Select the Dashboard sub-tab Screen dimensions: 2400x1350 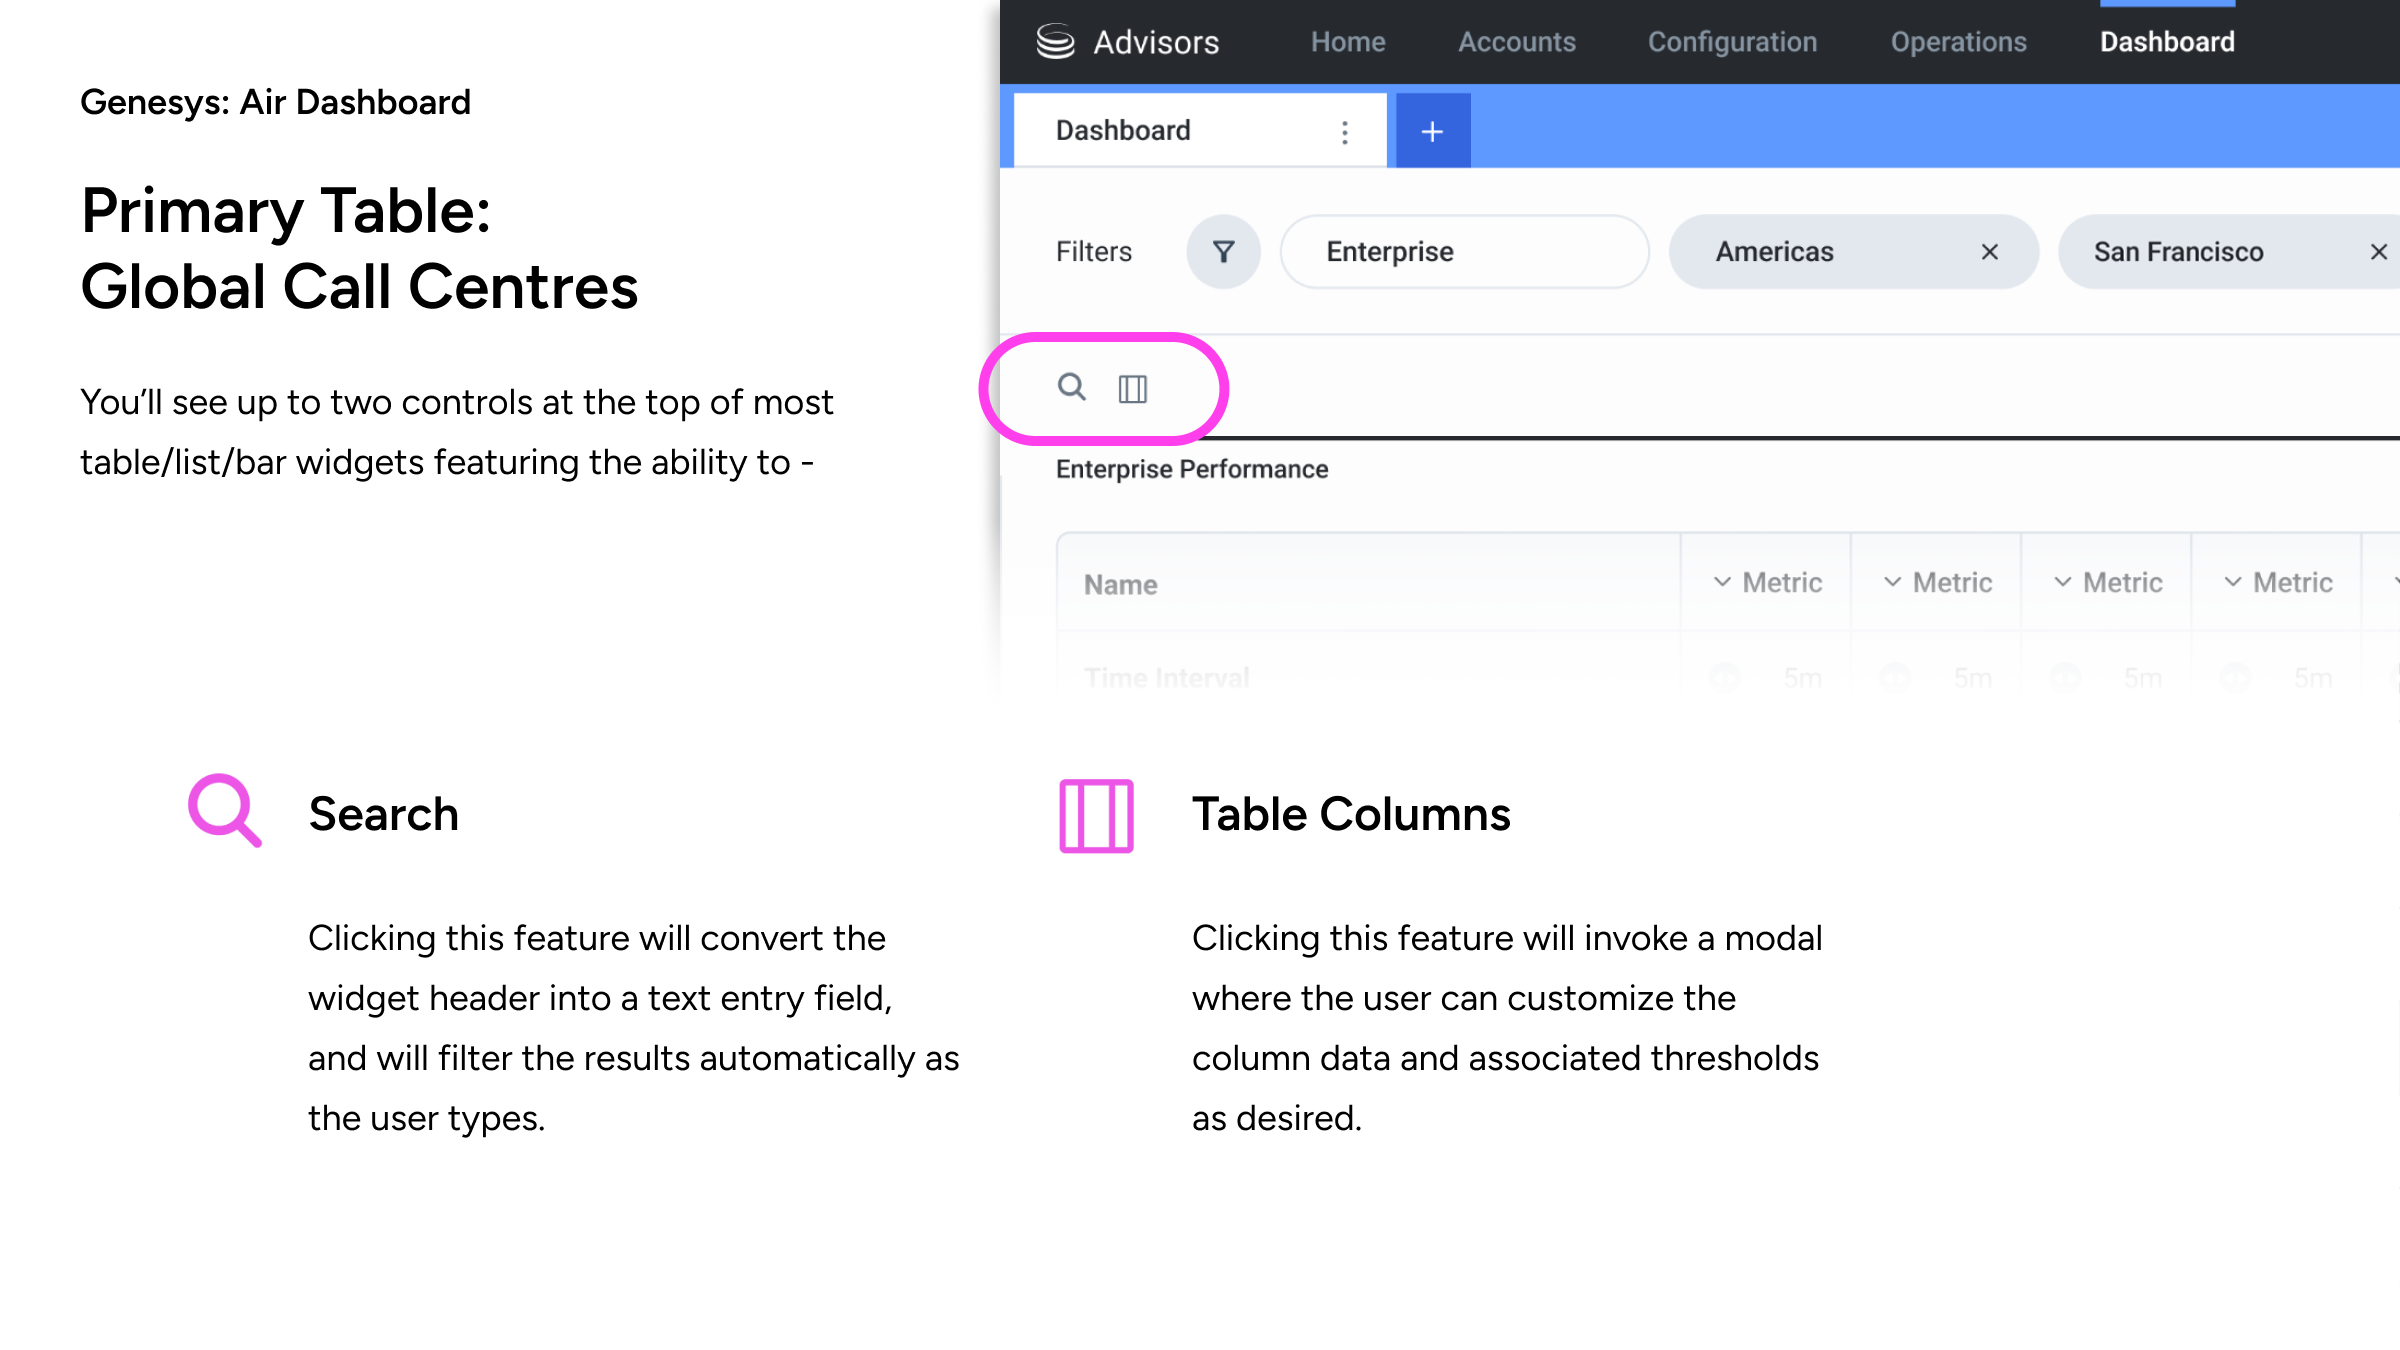(x=1123, y=131)
